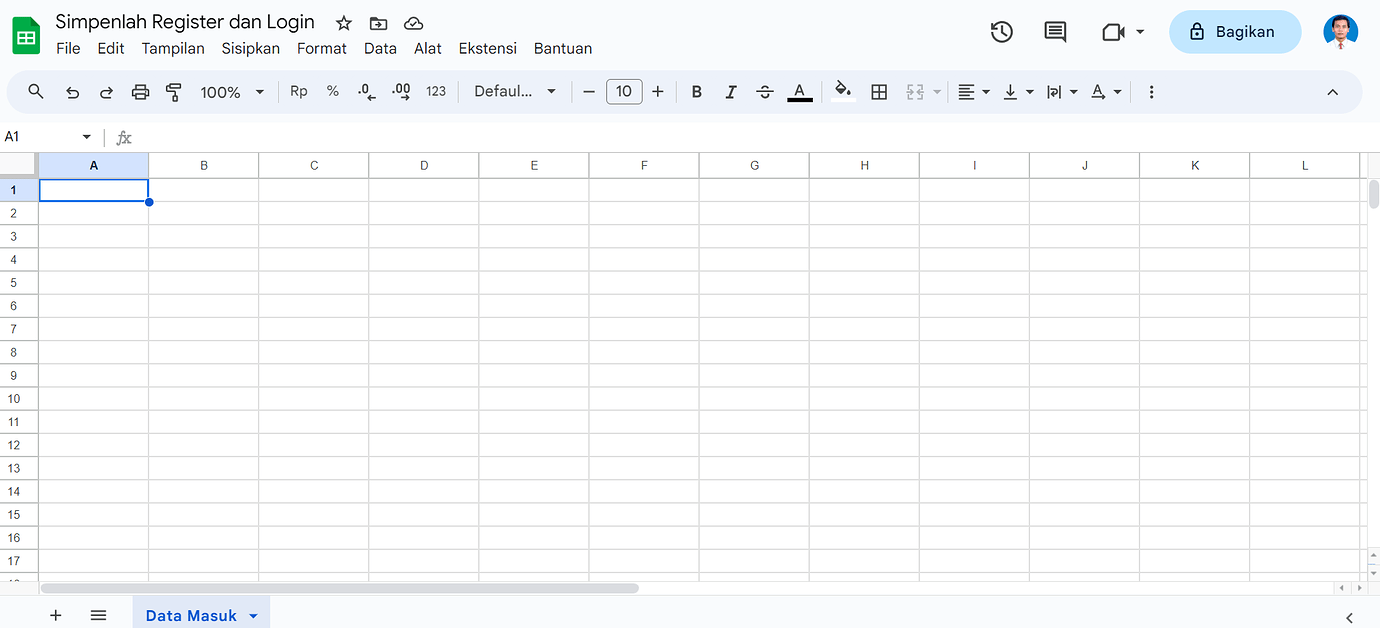Viewport: 1380px width, 628px height.
Task: Format selection as Rupiah currency
Action: pos(298,91)
